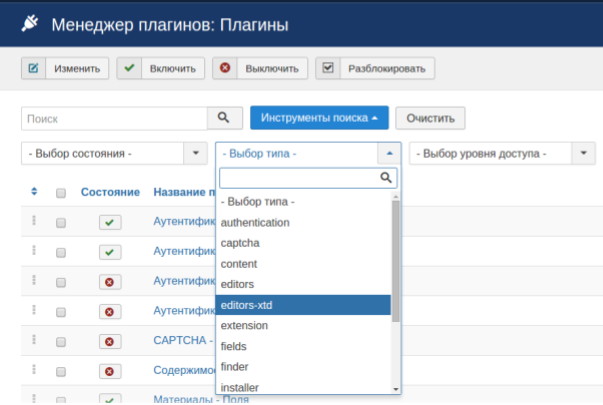
Task: Click the Поиск text input field
Action: click(114, 118)
